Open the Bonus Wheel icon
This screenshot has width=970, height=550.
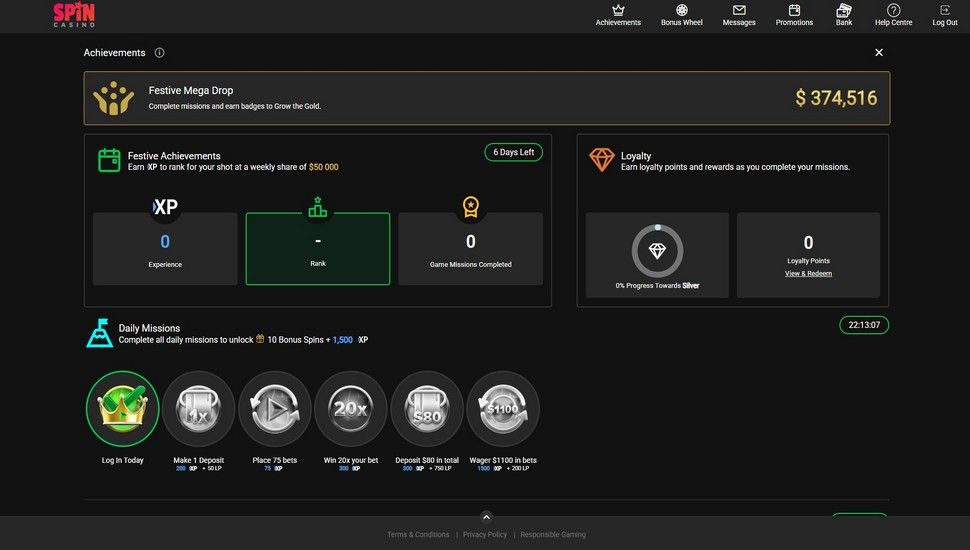coord(682,10)
